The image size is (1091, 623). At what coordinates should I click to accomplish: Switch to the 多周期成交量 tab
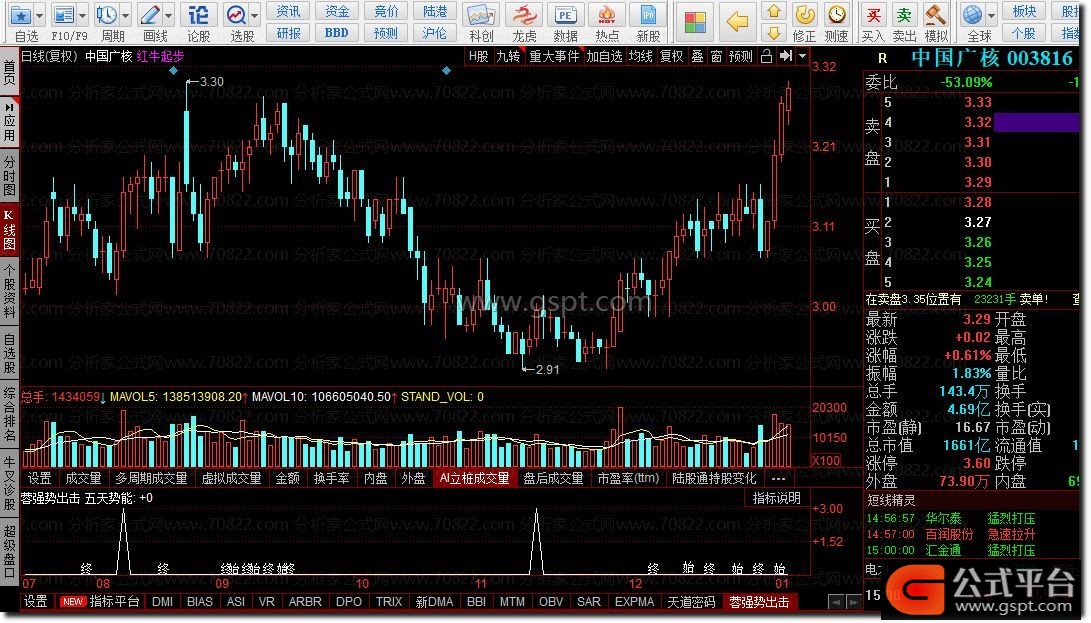click(x=152, y=478)
